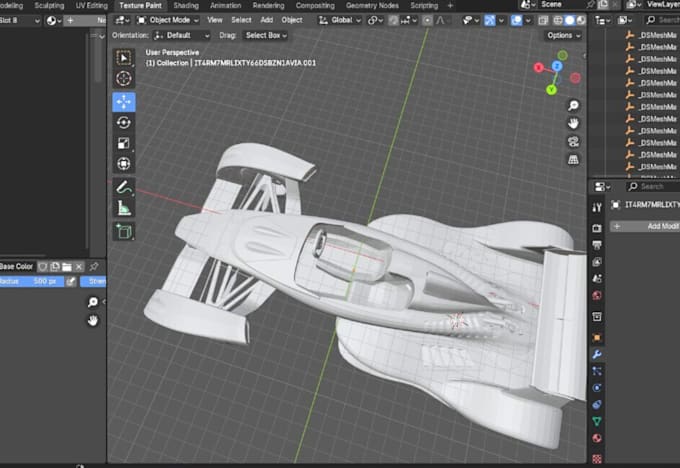
Task: Activate the Move tool
Action: [124, 102]
